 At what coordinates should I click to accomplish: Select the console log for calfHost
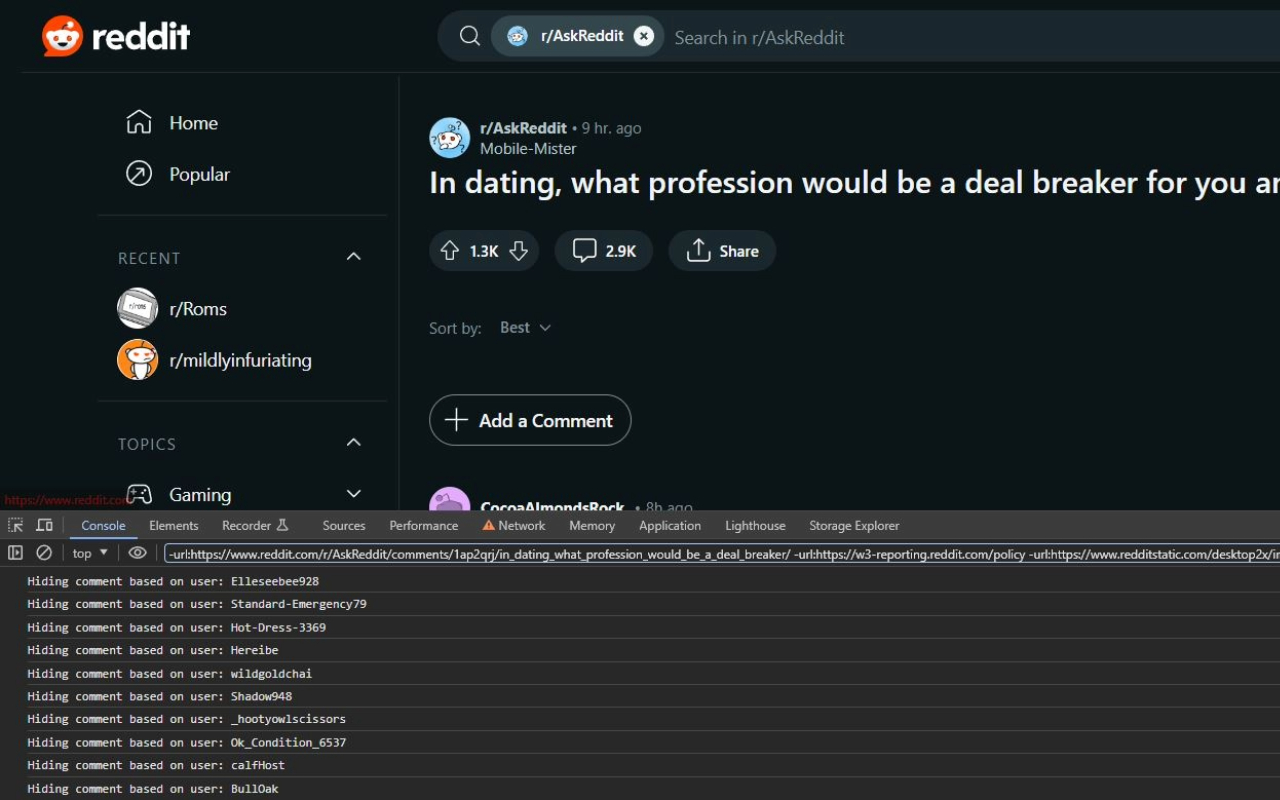(640, 765)
